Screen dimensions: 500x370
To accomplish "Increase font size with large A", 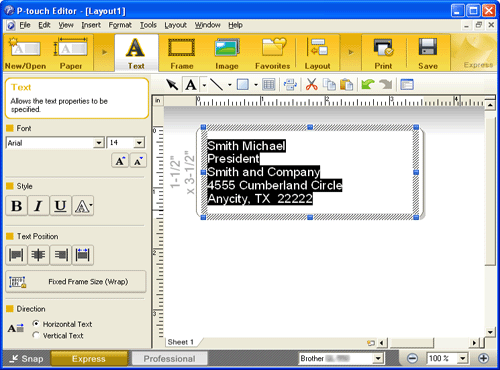I will click(x=120, y=161).
